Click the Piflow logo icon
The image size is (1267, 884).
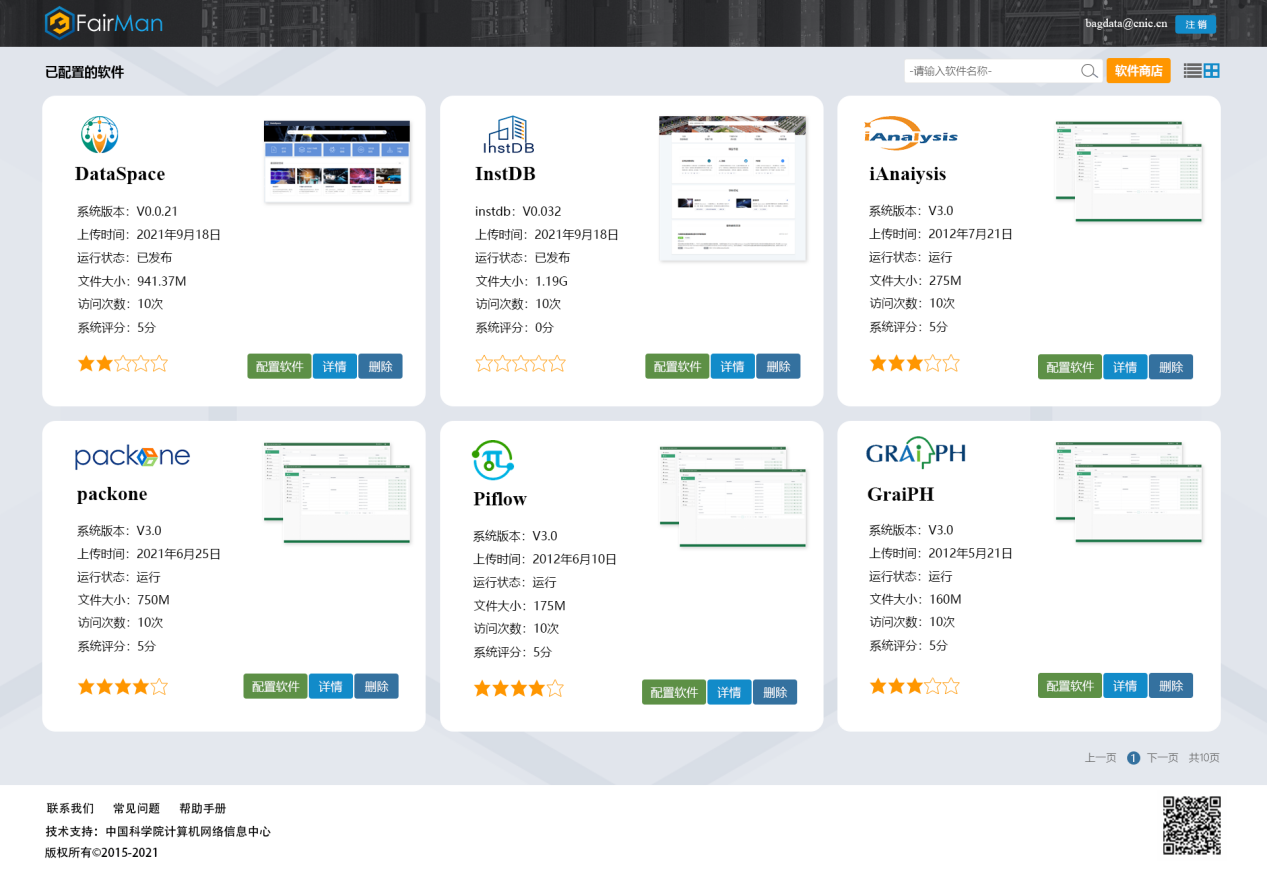[x=492, y=460]
